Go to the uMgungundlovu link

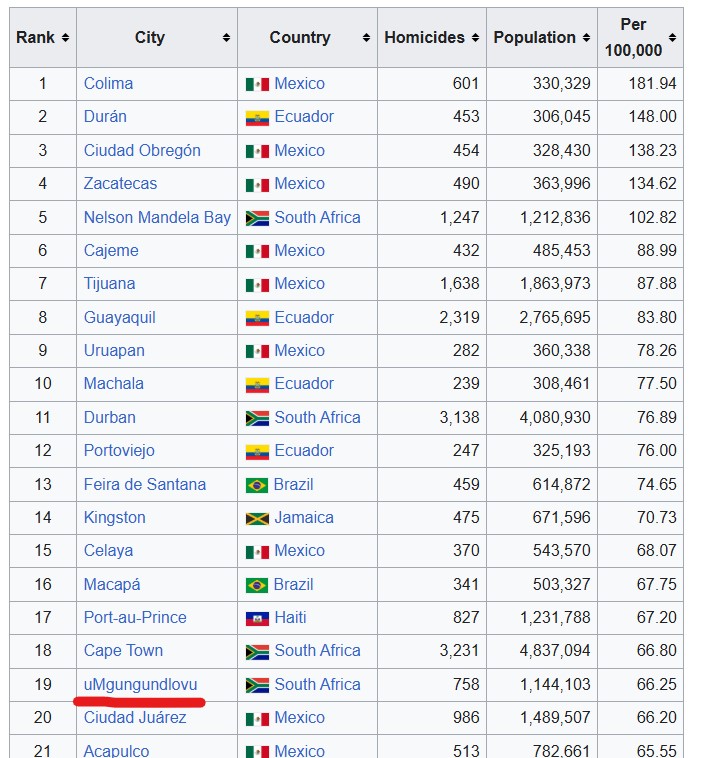point(140,685)
